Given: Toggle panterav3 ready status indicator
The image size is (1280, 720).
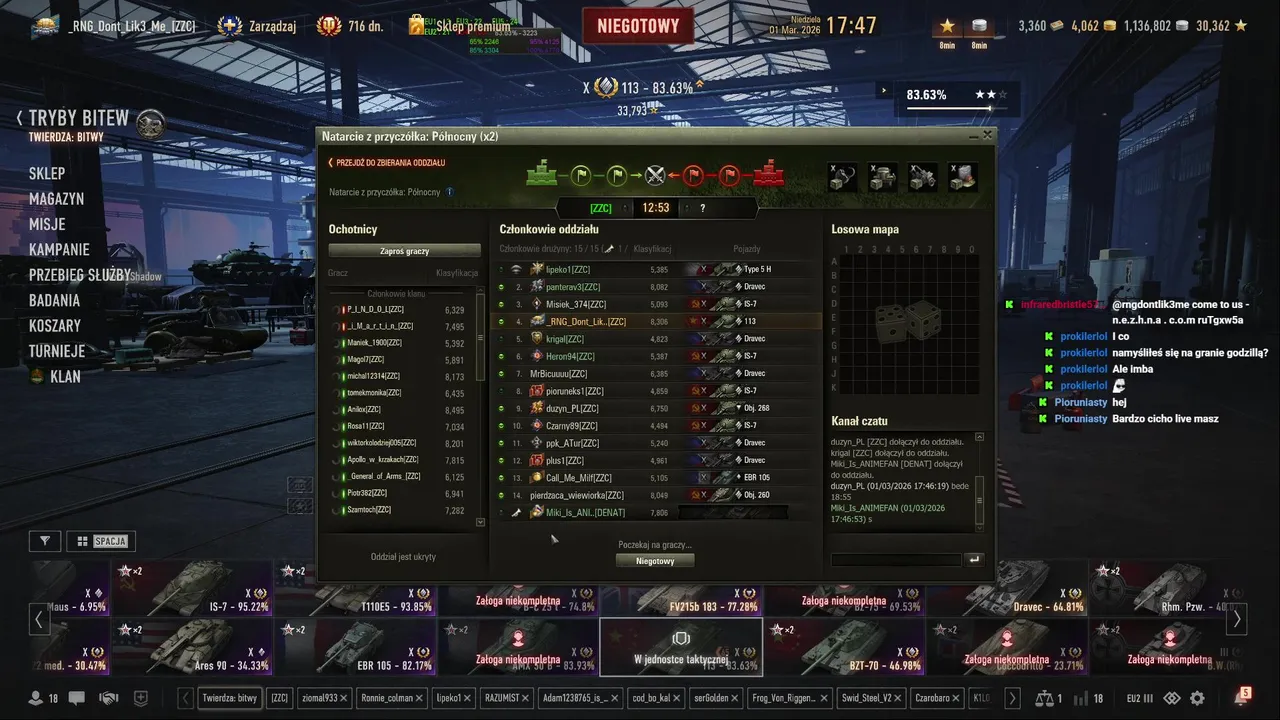Looking at the screenshot, I should 502,287.
